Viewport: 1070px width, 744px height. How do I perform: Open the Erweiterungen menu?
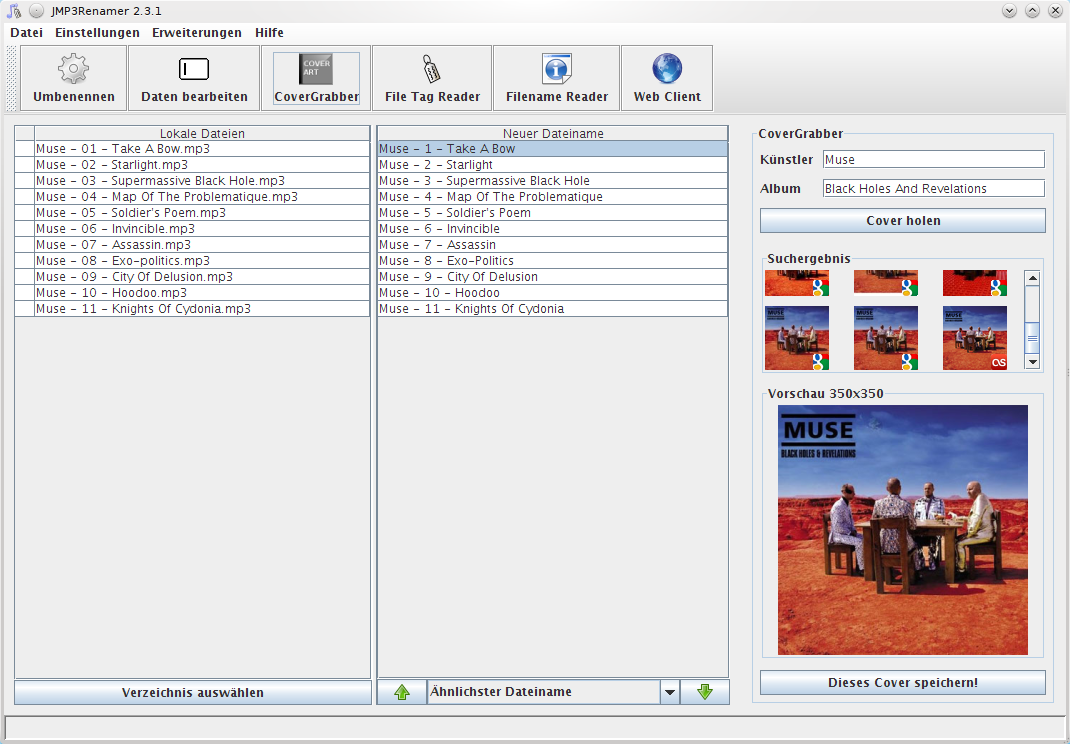(197, 33)
